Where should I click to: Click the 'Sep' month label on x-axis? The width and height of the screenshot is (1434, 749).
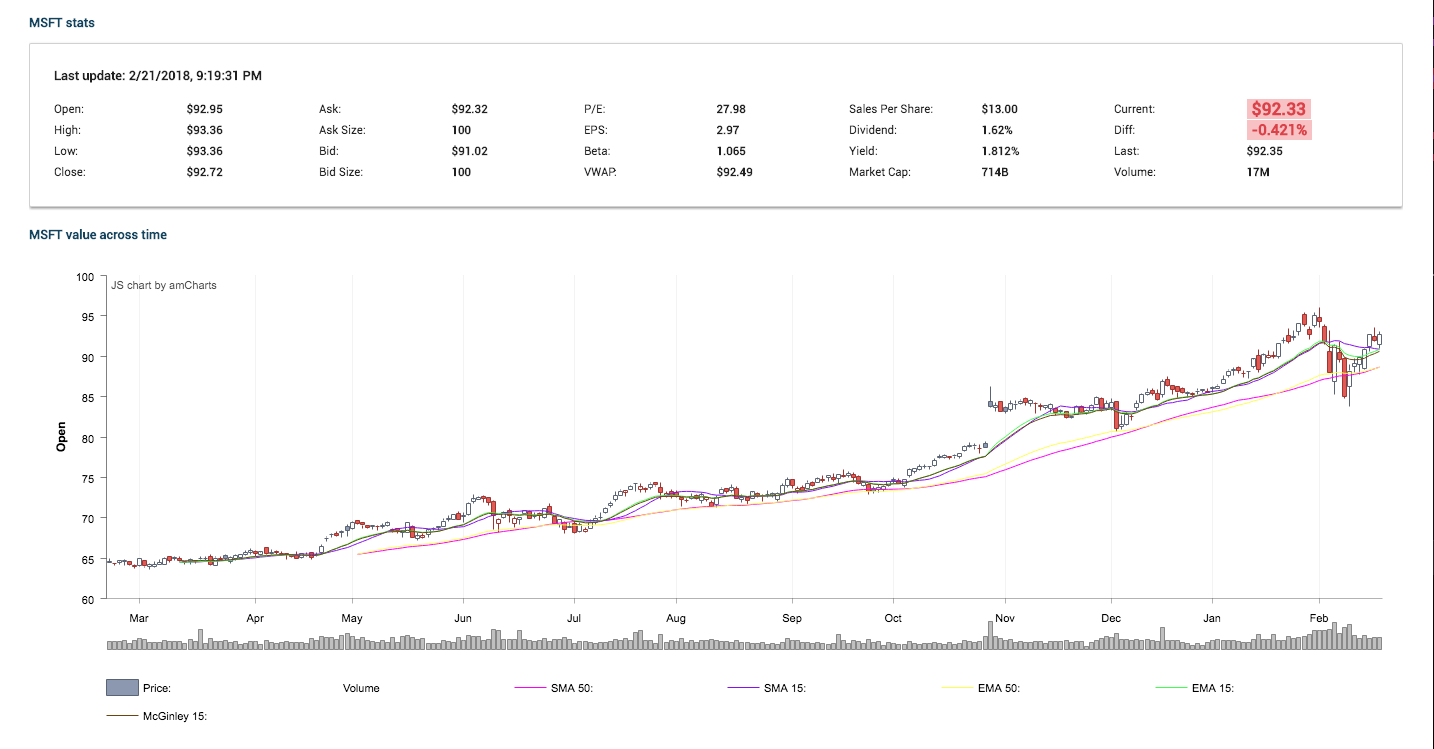[792, 618]
